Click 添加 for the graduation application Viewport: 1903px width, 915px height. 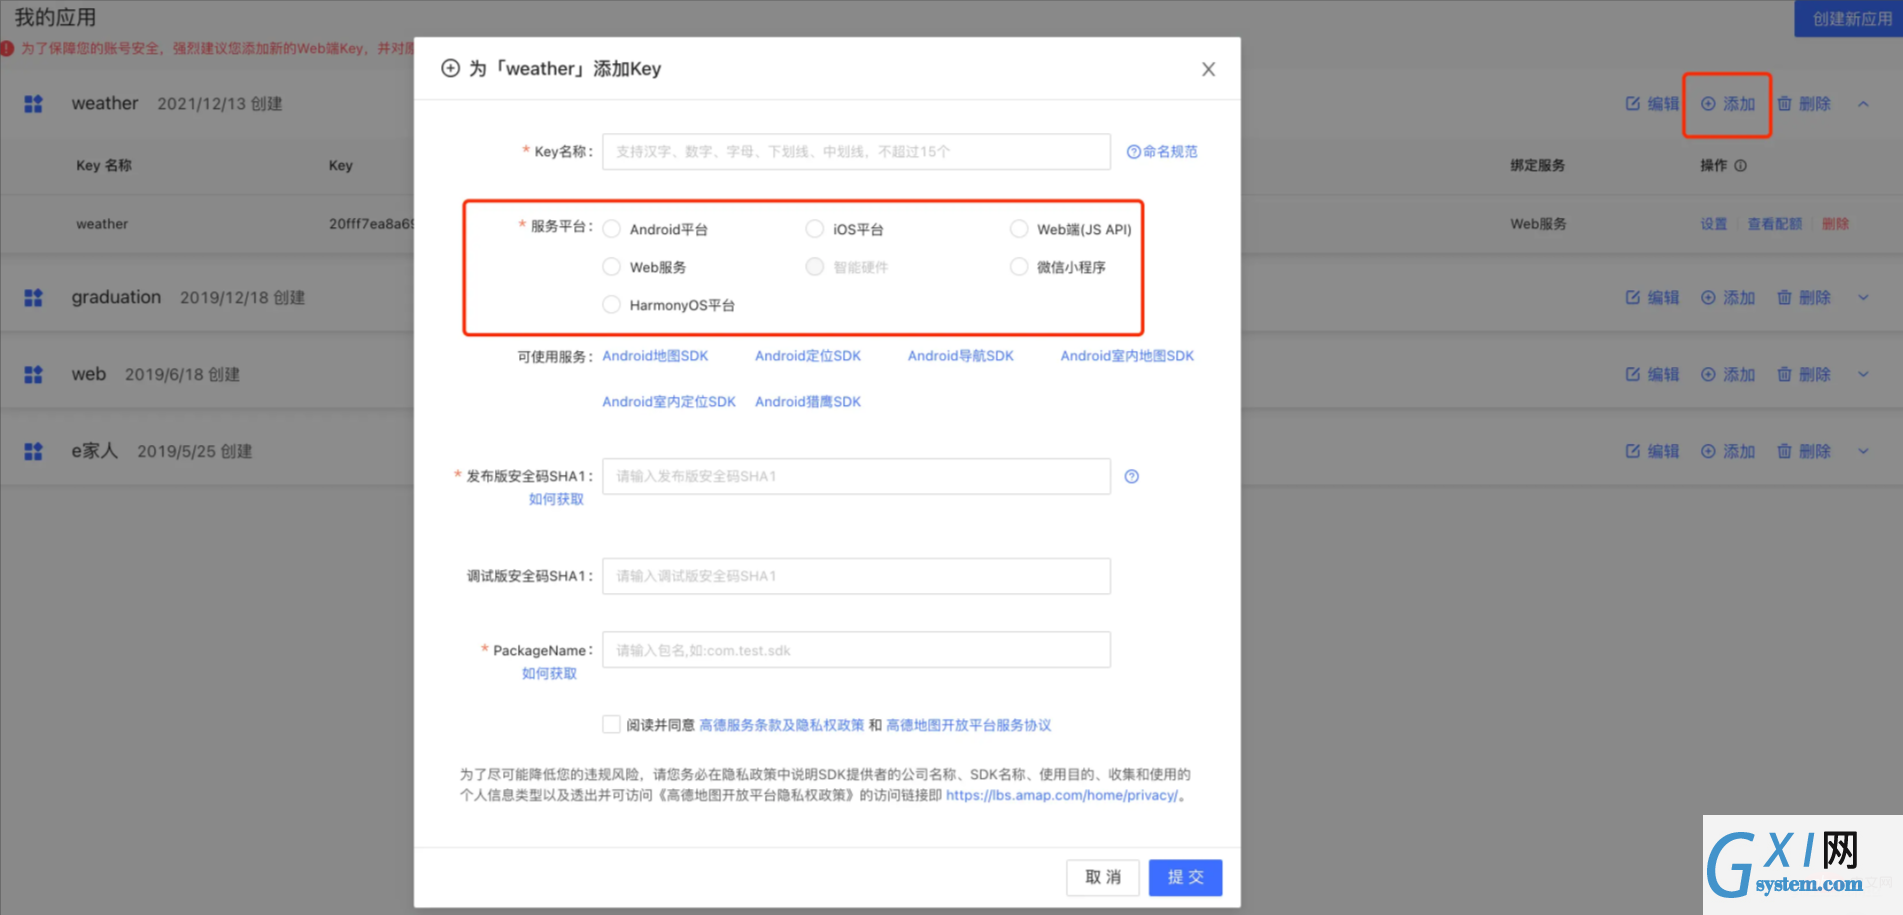(1728, 298)
